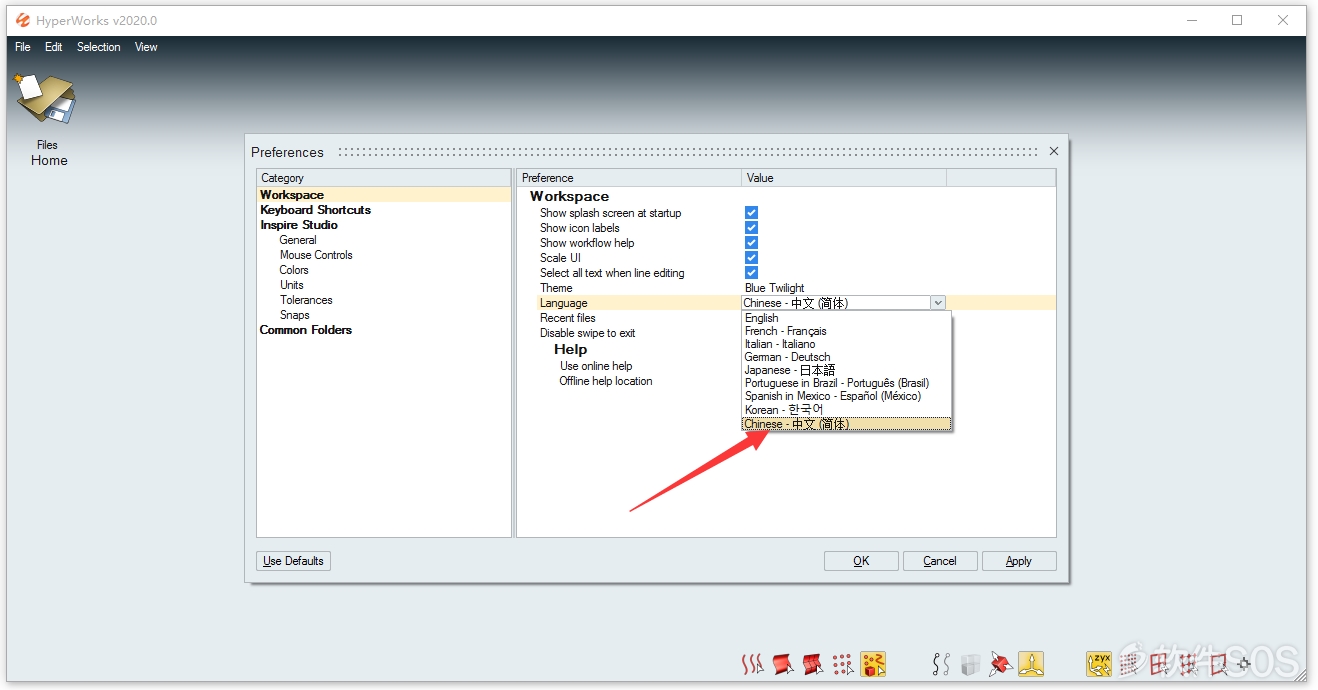Click the Category column header
The width and height of the screenshot is (1318, 690).
384,178
